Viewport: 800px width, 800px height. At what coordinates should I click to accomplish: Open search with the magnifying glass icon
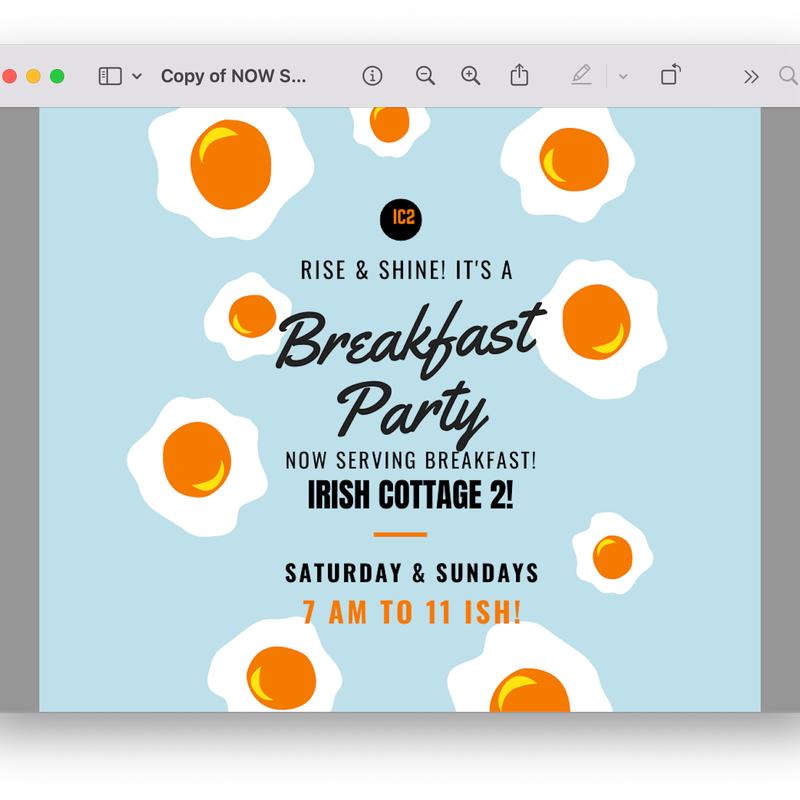click(x=788, y=76)
